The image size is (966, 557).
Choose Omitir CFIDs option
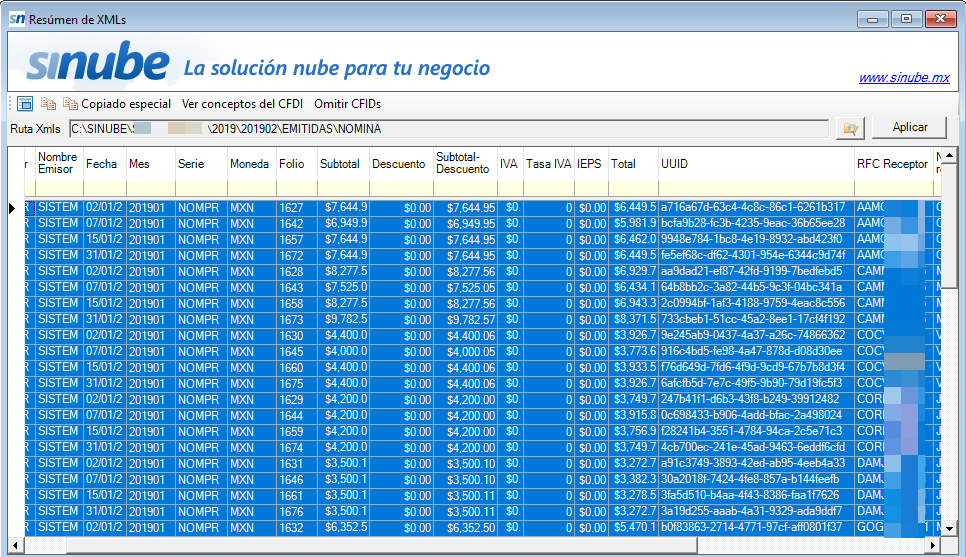pyautogui.click(x=347, y=104)
